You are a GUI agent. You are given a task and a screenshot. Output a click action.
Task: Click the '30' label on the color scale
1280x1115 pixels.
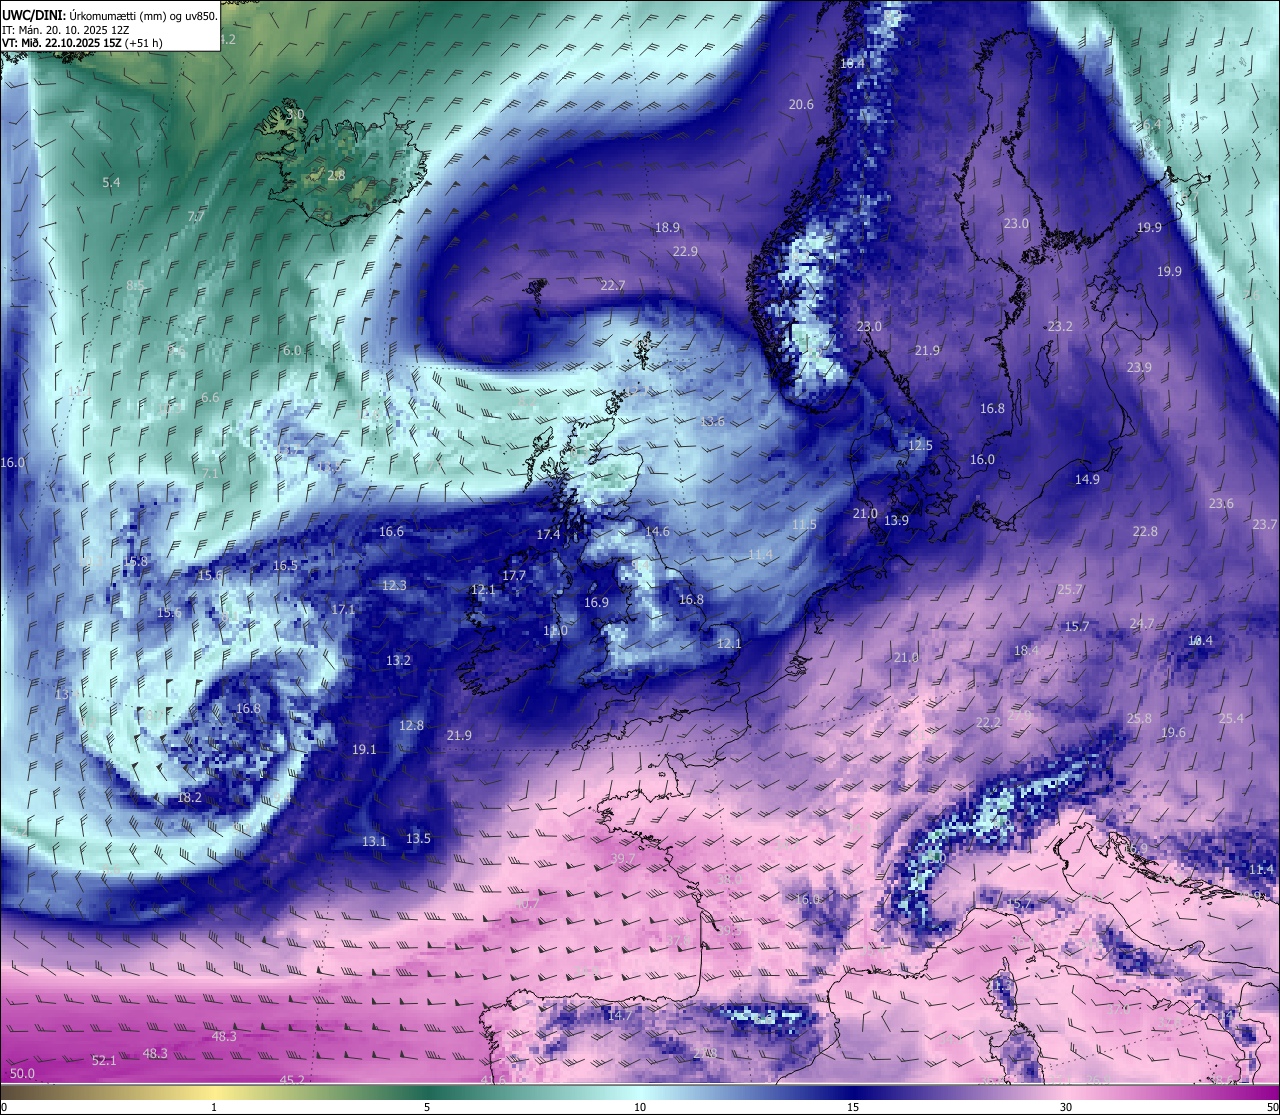pyautogui.click(x=1066, y=1107)
